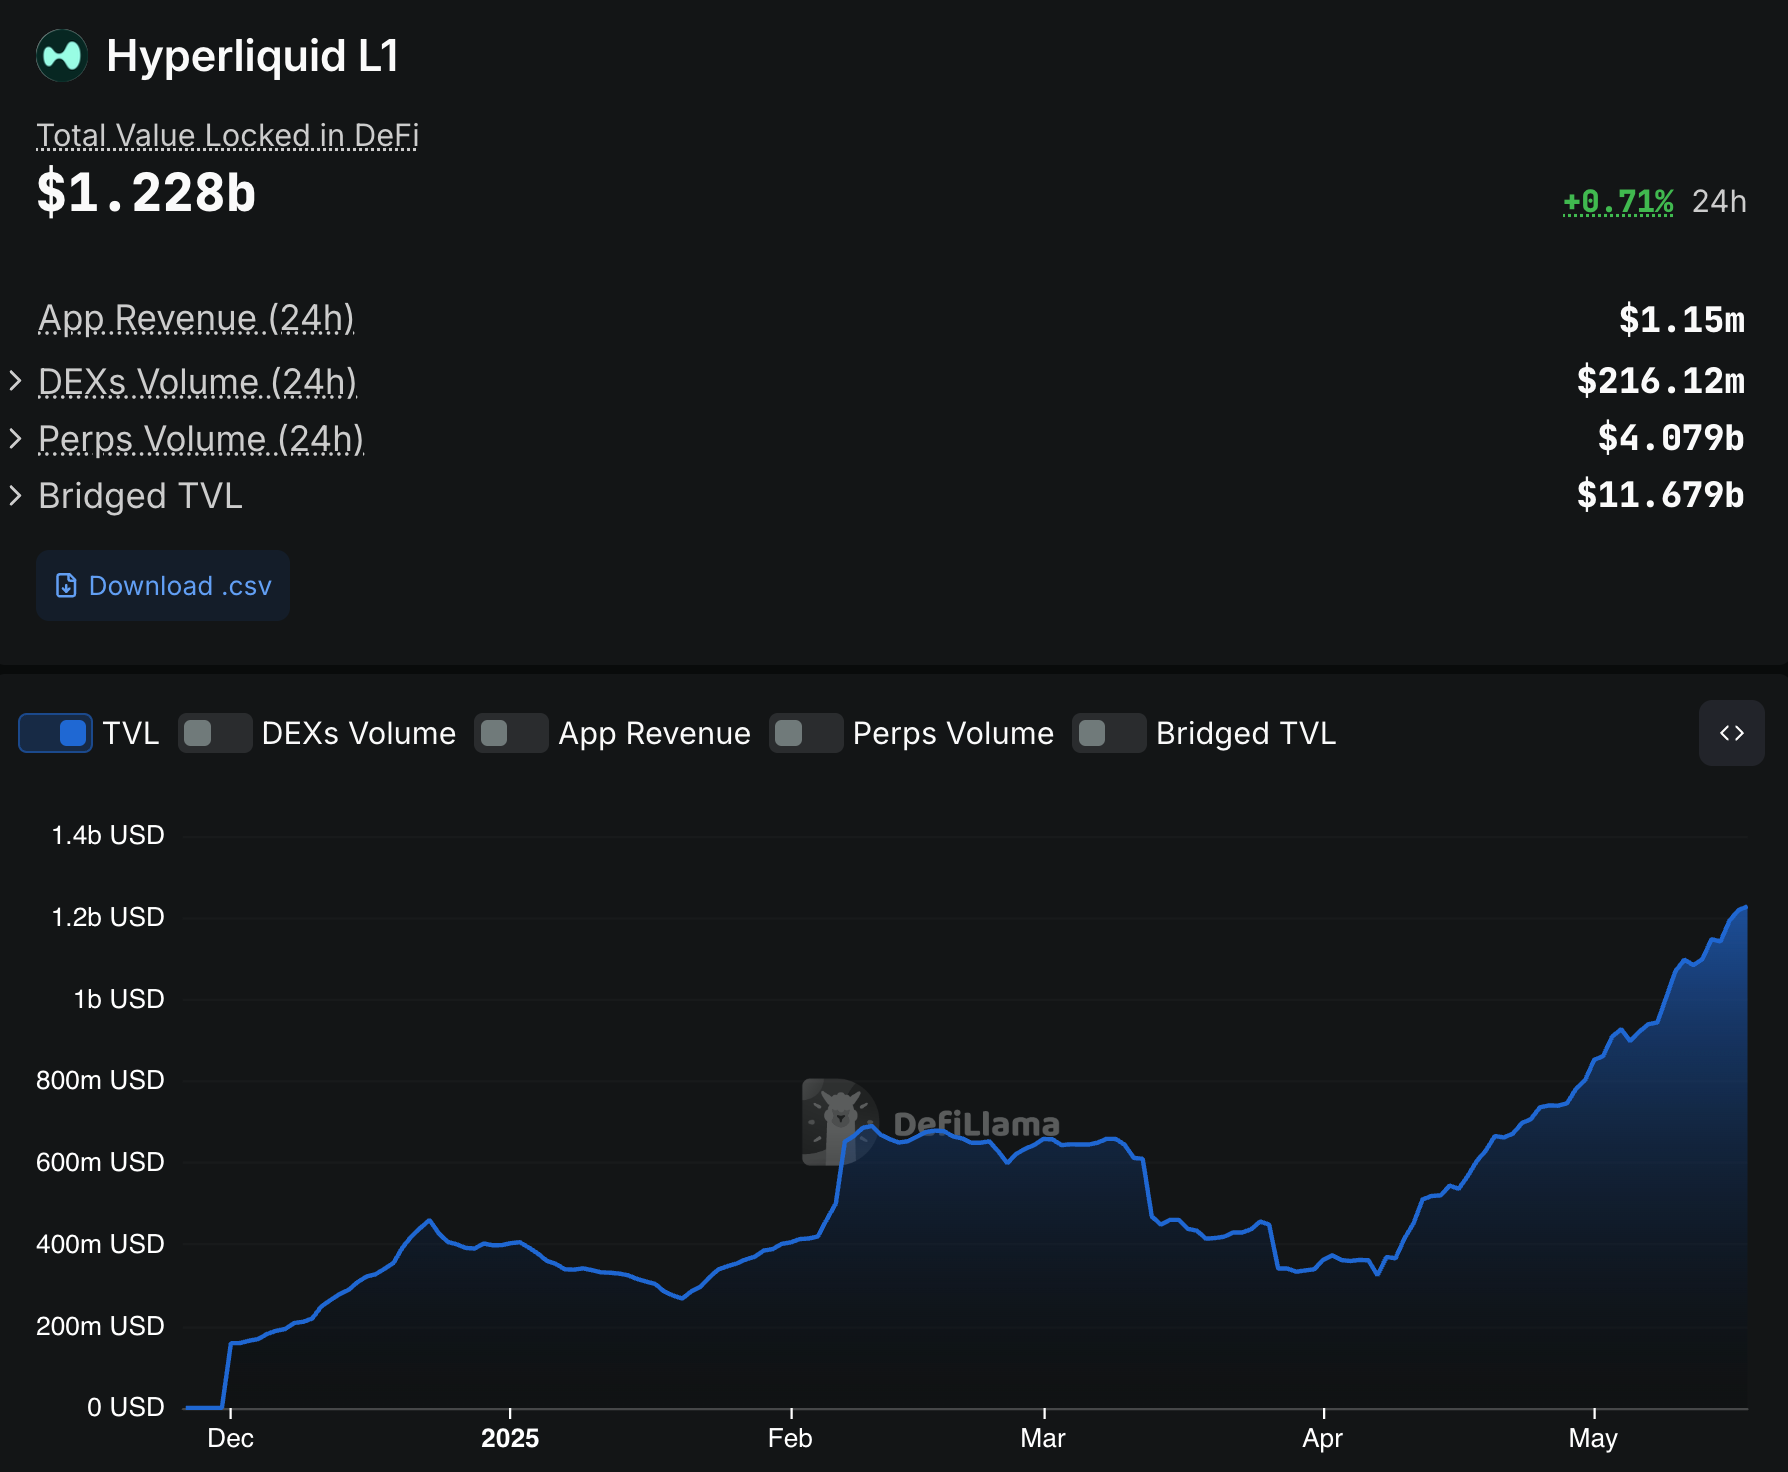1788x1472 pixels.
Task: Click the Total Value Locked in DeFi label
Action: tap(227, 135)
